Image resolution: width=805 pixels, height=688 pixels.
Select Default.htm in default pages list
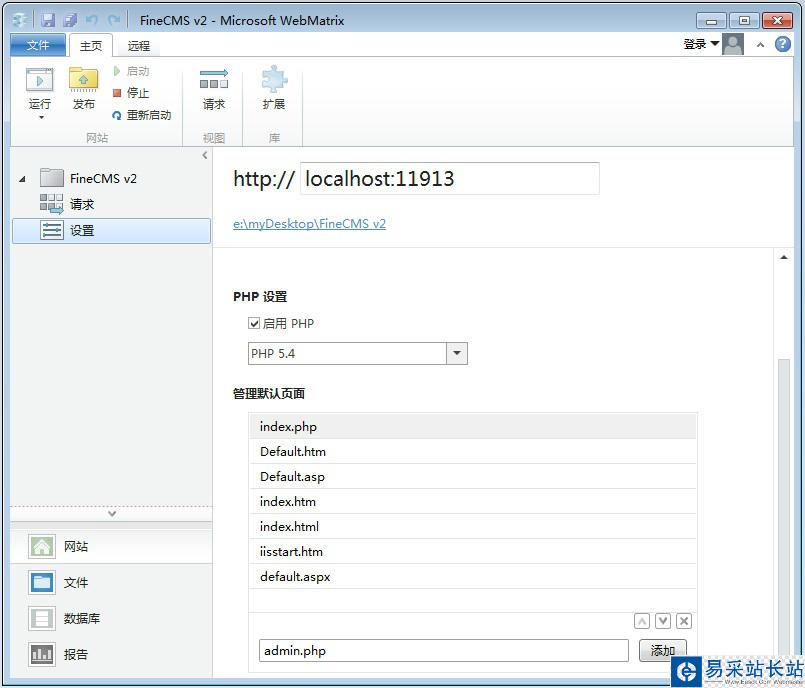pyautogui.click(x=472, y=452)
